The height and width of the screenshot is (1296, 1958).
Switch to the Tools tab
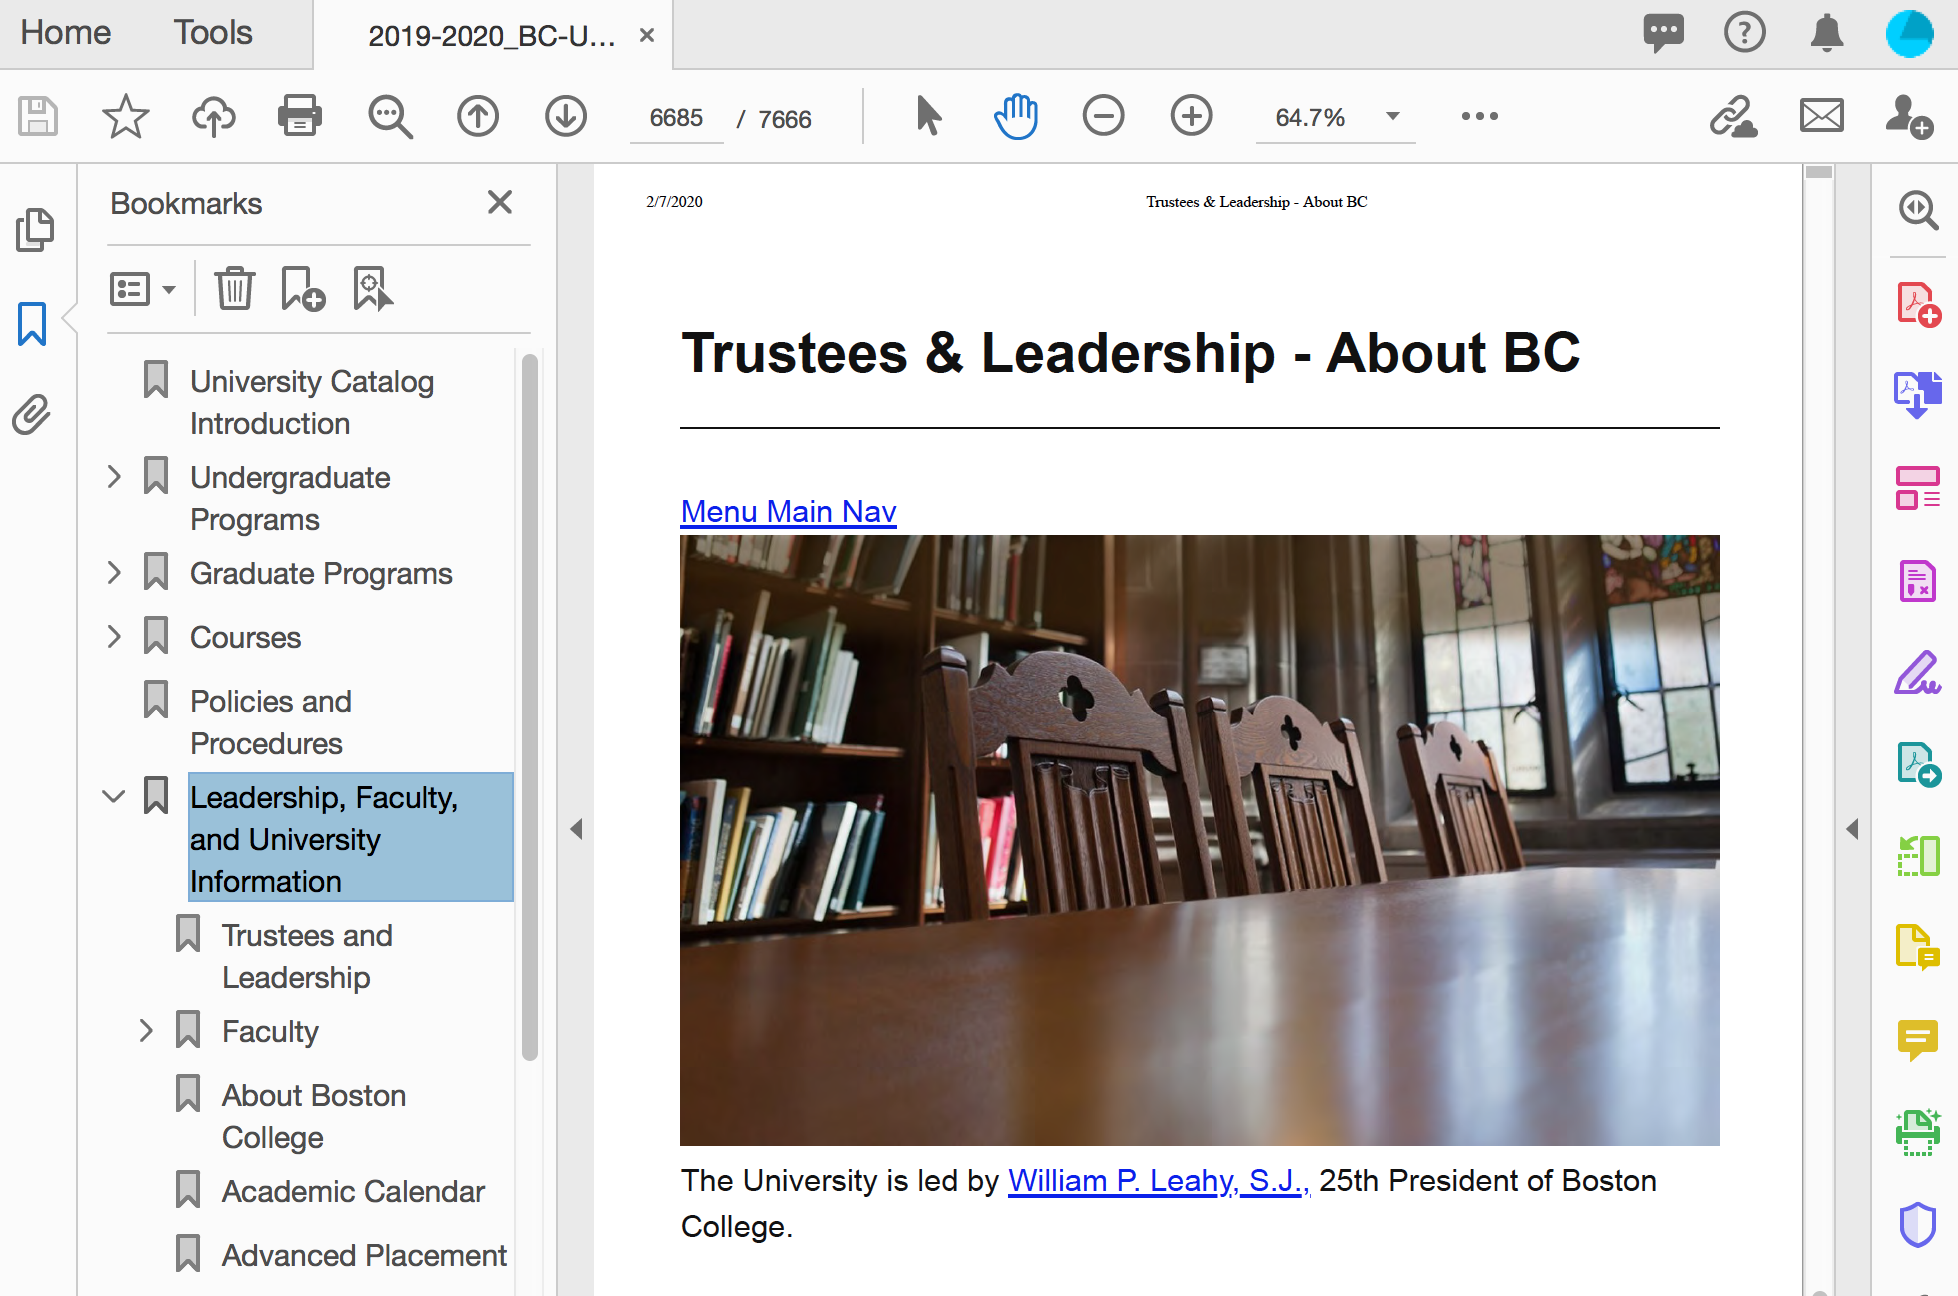click(x=213, y=30)
